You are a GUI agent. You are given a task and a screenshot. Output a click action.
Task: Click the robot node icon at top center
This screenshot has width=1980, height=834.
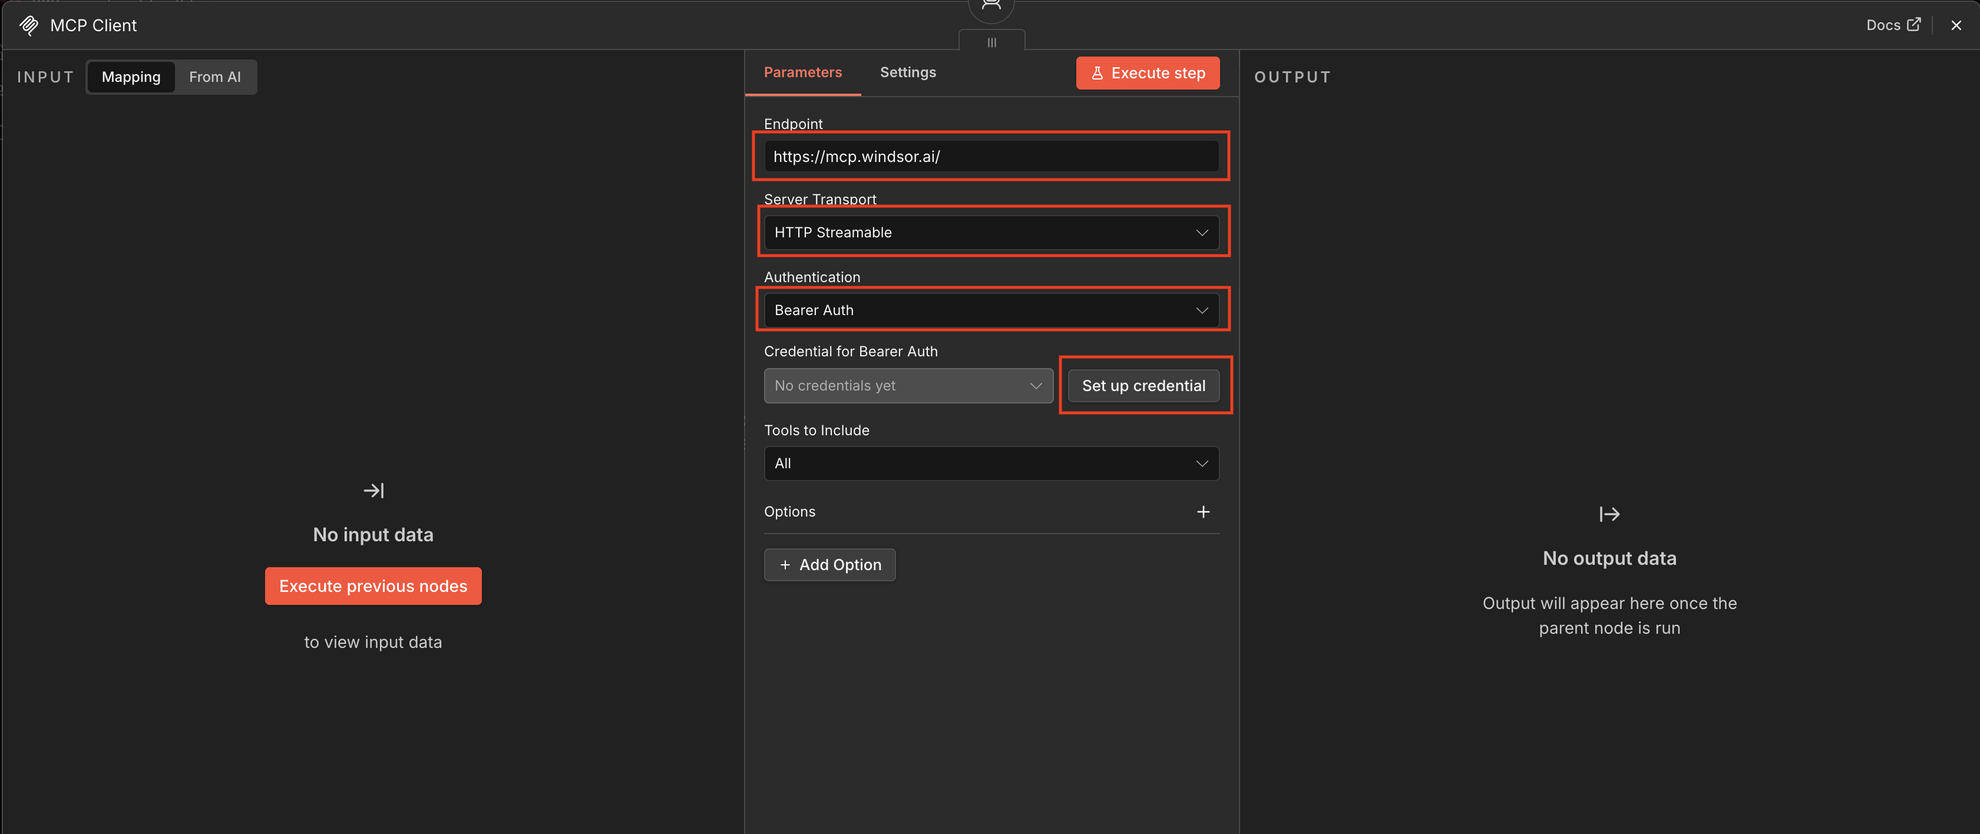[x=991, y=6]
